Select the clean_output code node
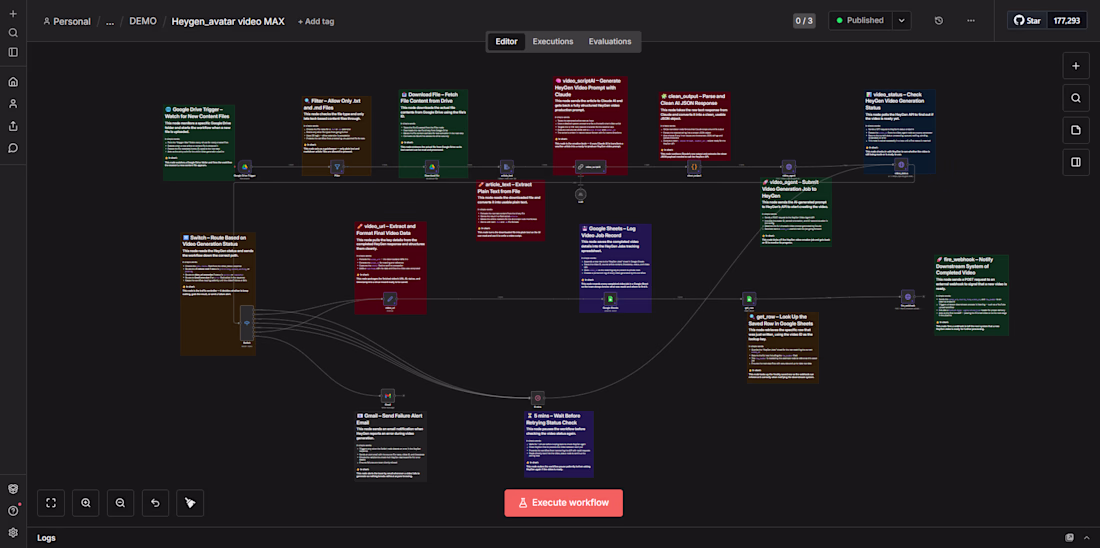 [694, 167]
